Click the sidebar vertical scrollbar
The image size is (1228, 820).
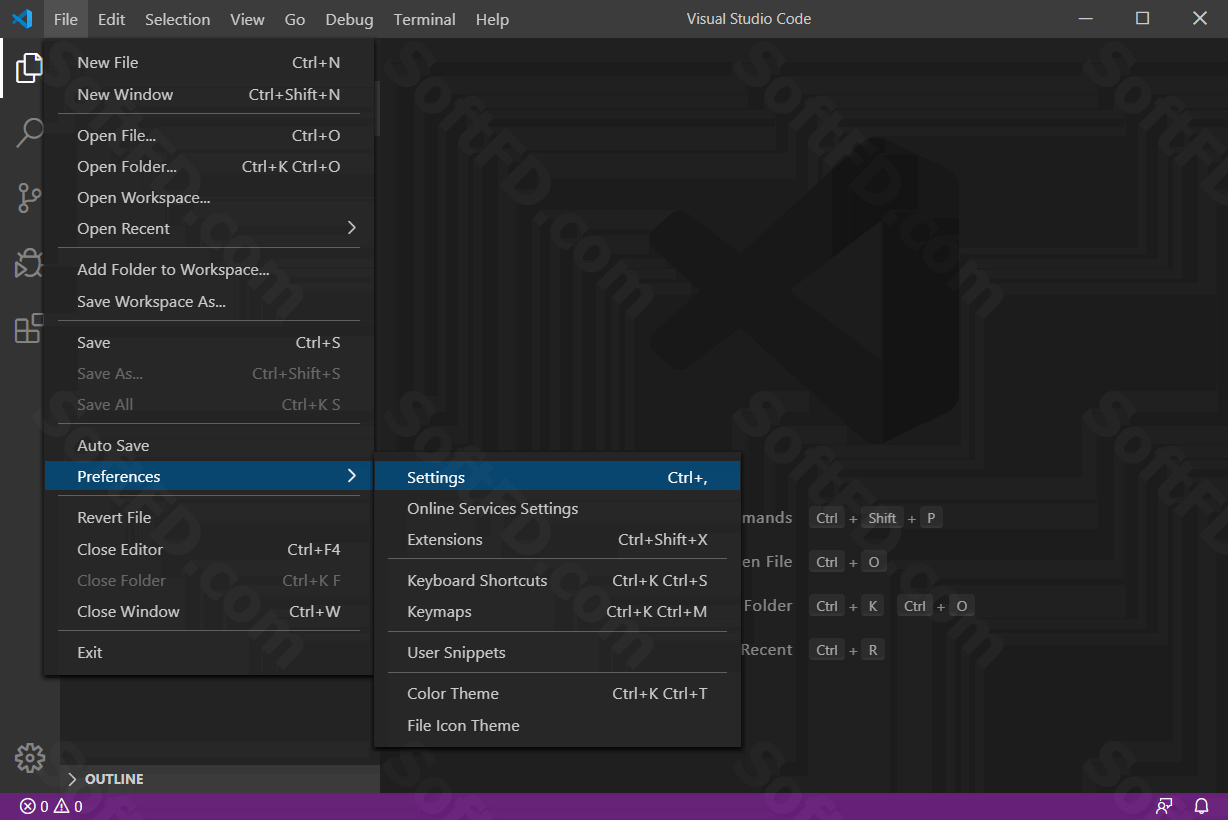[378, 108]
